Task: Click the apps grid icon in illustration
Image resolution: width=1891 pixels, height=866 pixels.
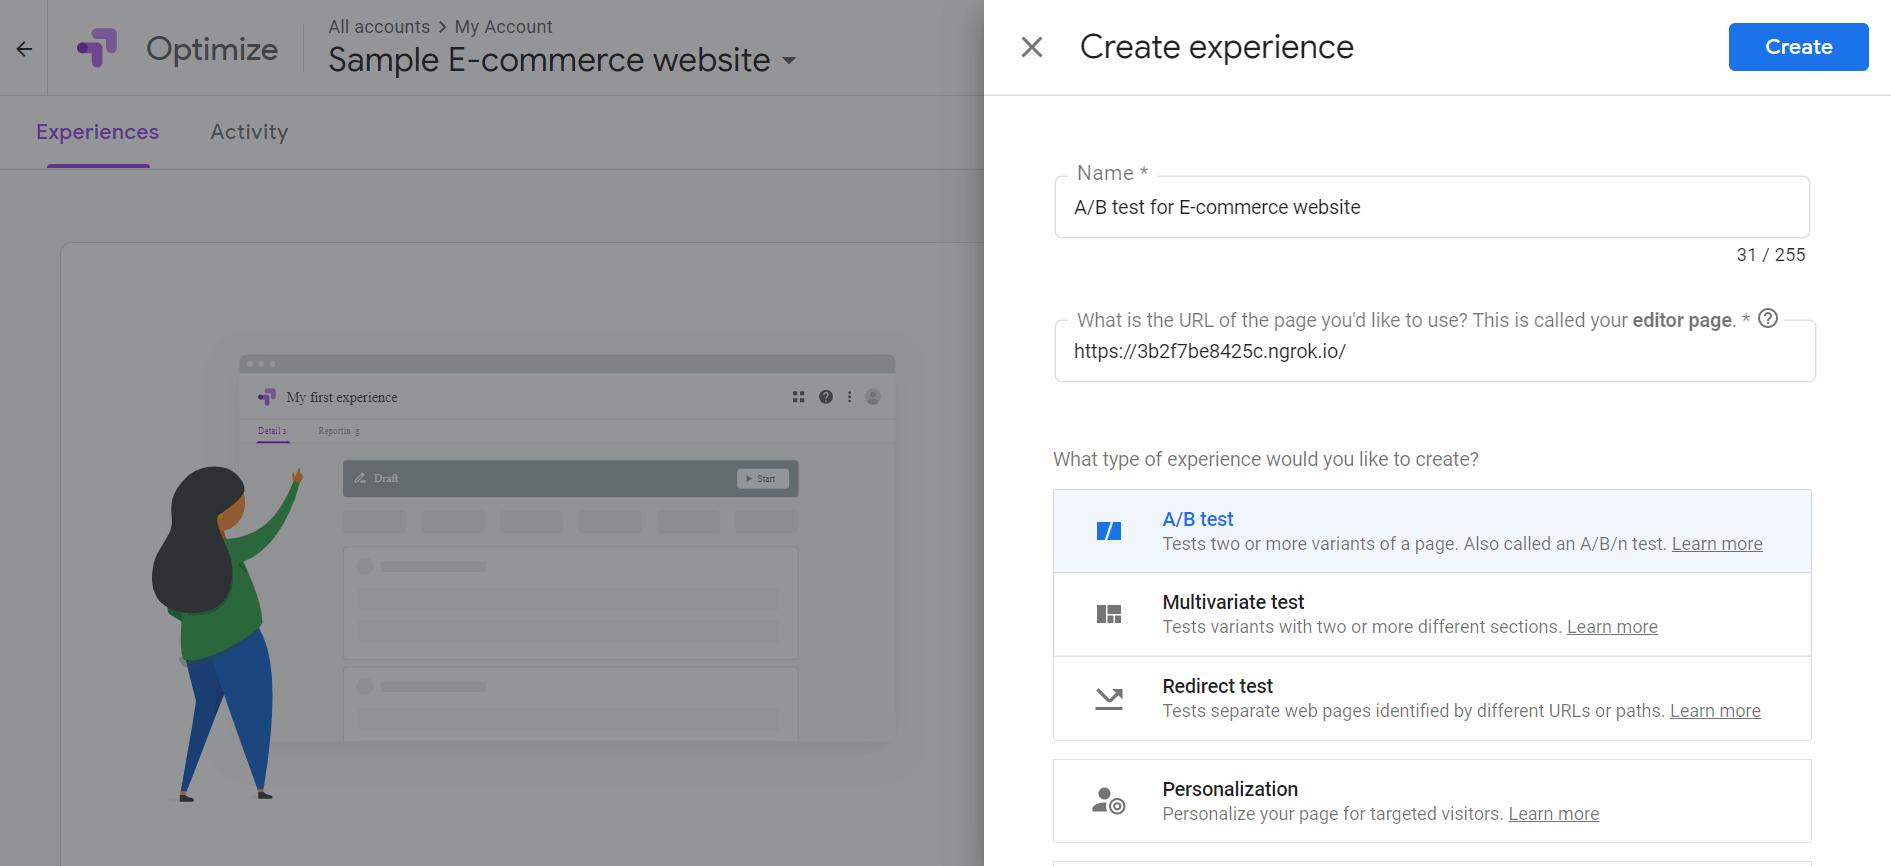Action: tap(798, 397)
